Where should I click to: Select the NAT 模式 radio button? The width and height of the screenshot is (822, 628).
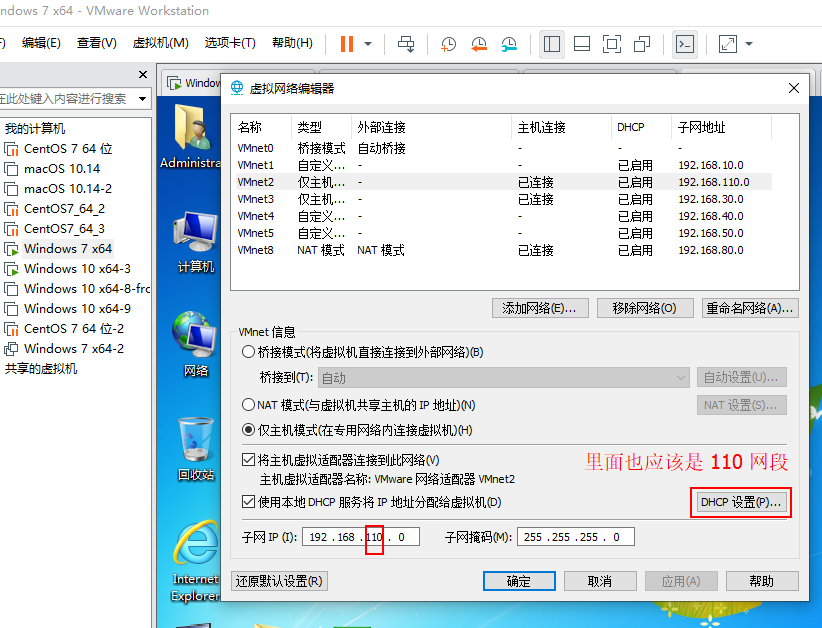pyautogui.click(x=248, y=405)
